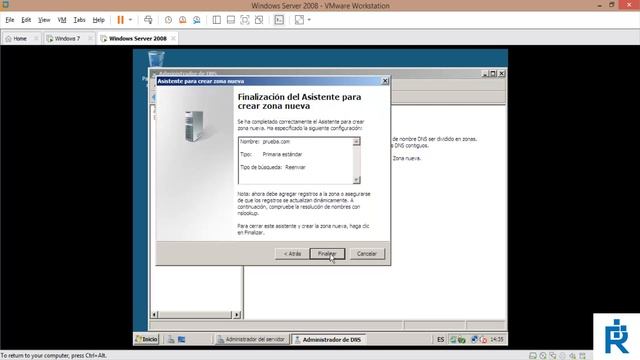Open the Help menu

click(x=98, y=20)
